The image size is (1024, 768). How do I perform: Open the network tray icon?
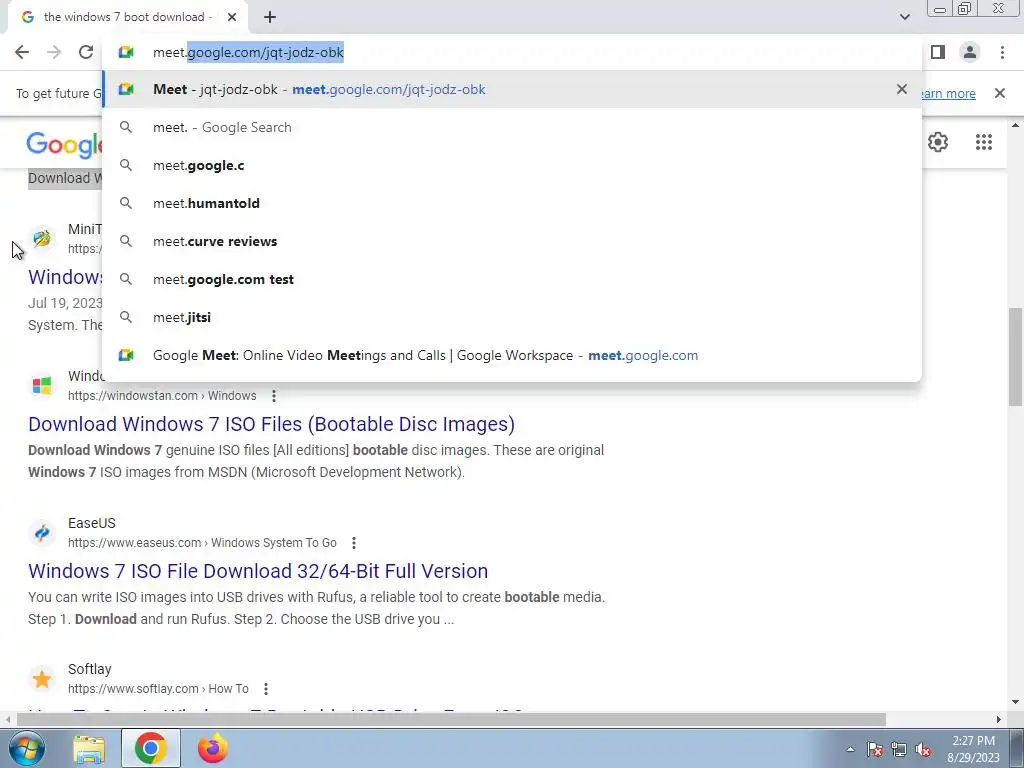[899, 749]
